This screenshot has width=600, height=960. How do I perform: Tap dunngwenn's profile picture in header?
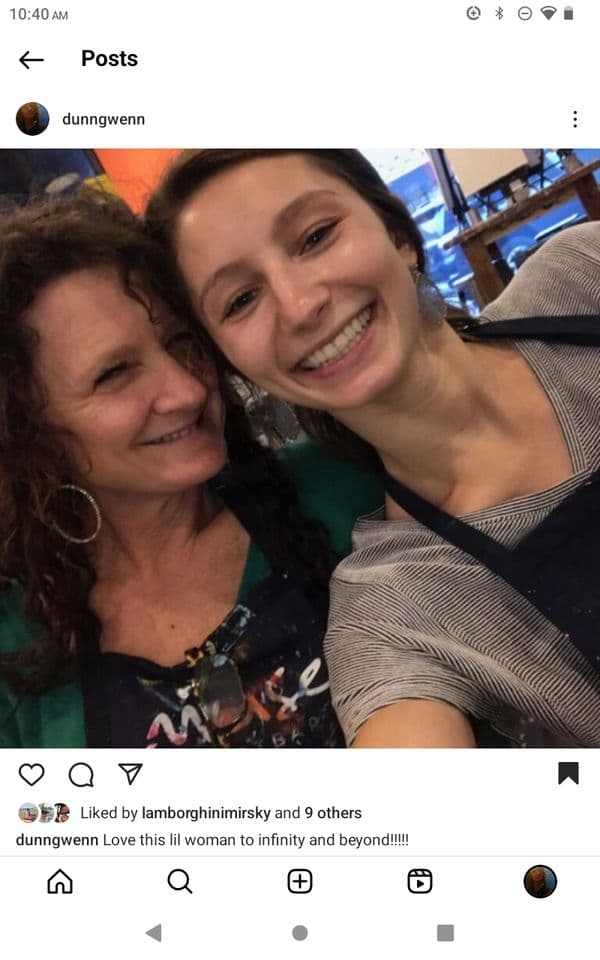pos(32,119)
